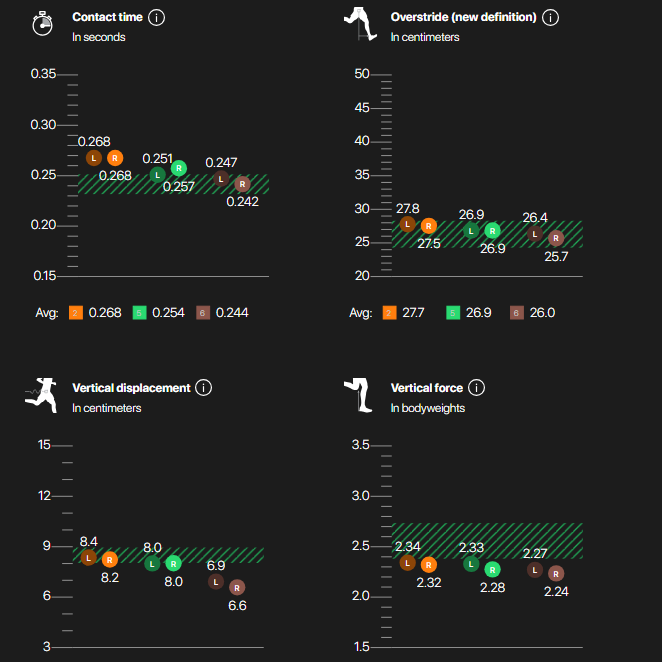Open the Vertical force info tooltip icon
Image resolution: width=662 pixels, height=662 pixels.
[x=477, y=388]
